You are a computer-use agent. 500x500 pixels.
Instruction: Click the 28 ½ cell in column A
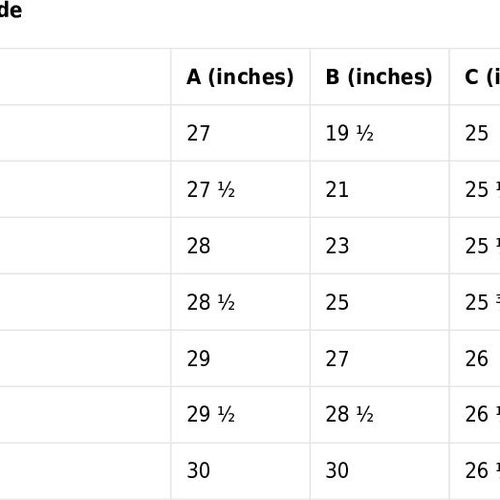coord(240,302)
